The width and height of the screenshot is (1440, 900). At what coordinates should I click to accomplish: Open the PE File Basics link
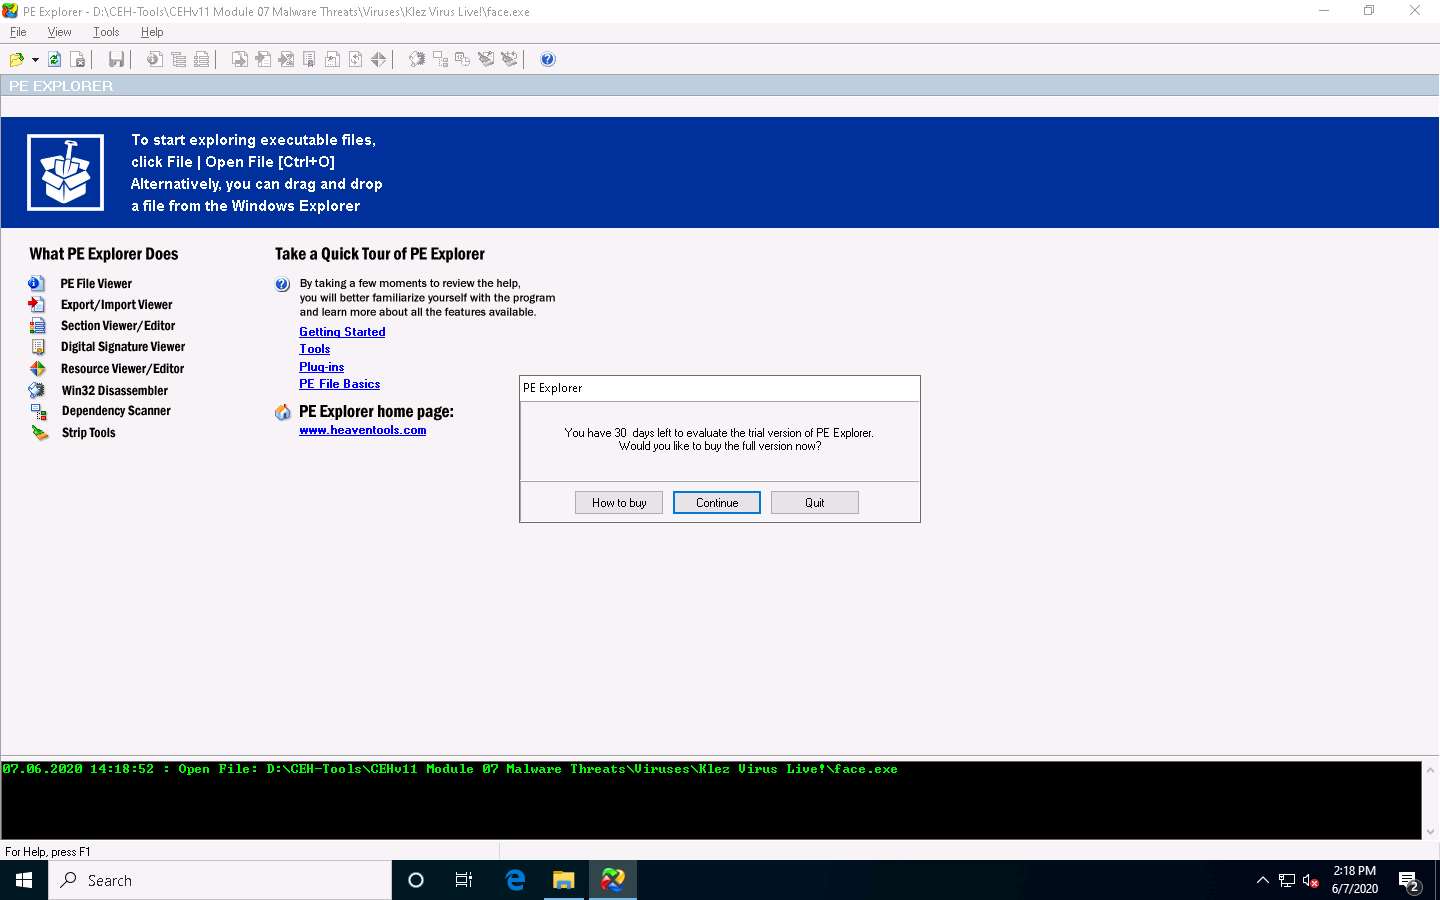[x=339, y=384]
